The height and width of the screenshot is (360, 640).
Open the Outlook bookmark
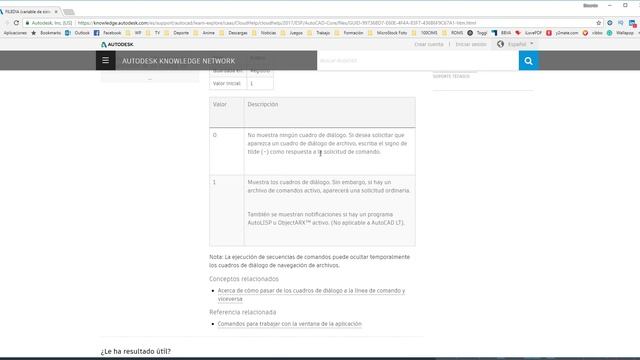point(78,33)
